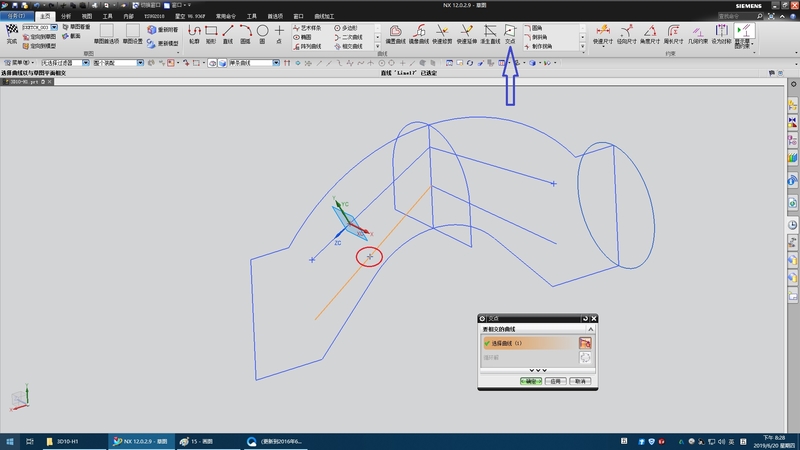Open the Windows Start menu
The image size is (800, 450).
[x=10, y=441]
